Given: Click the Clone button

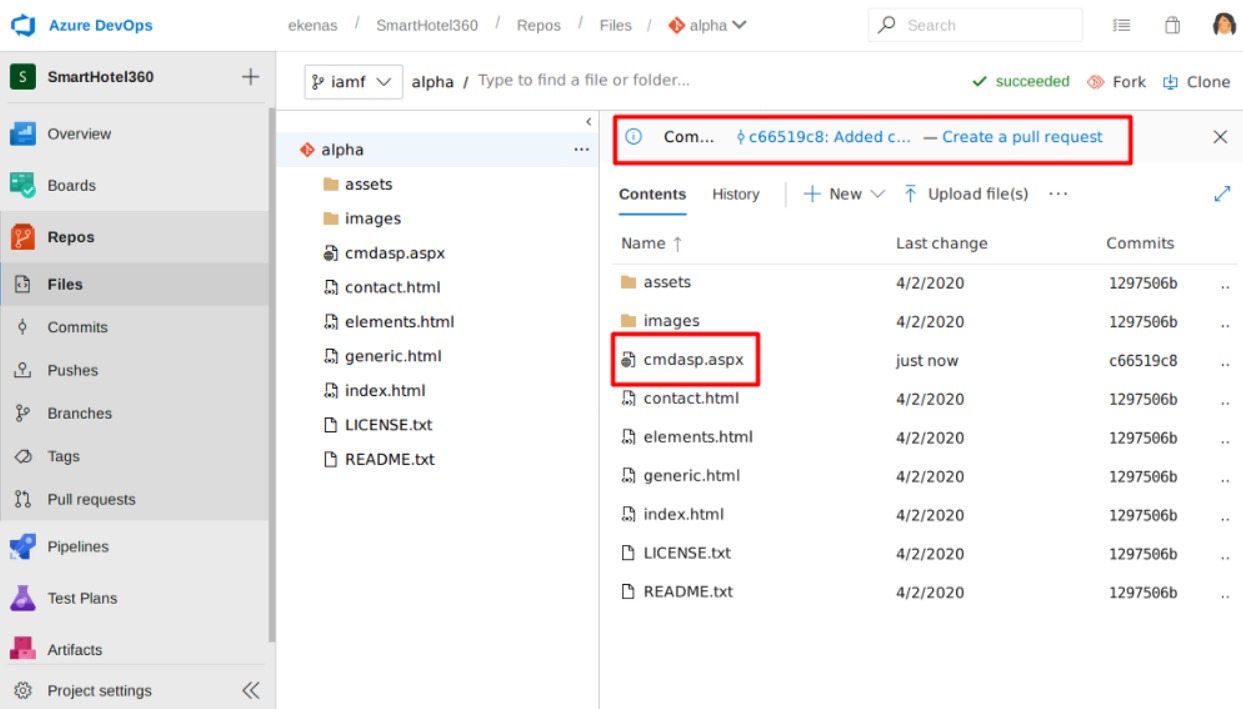Looking at the screenshot, I should [x=1196, y=82].
